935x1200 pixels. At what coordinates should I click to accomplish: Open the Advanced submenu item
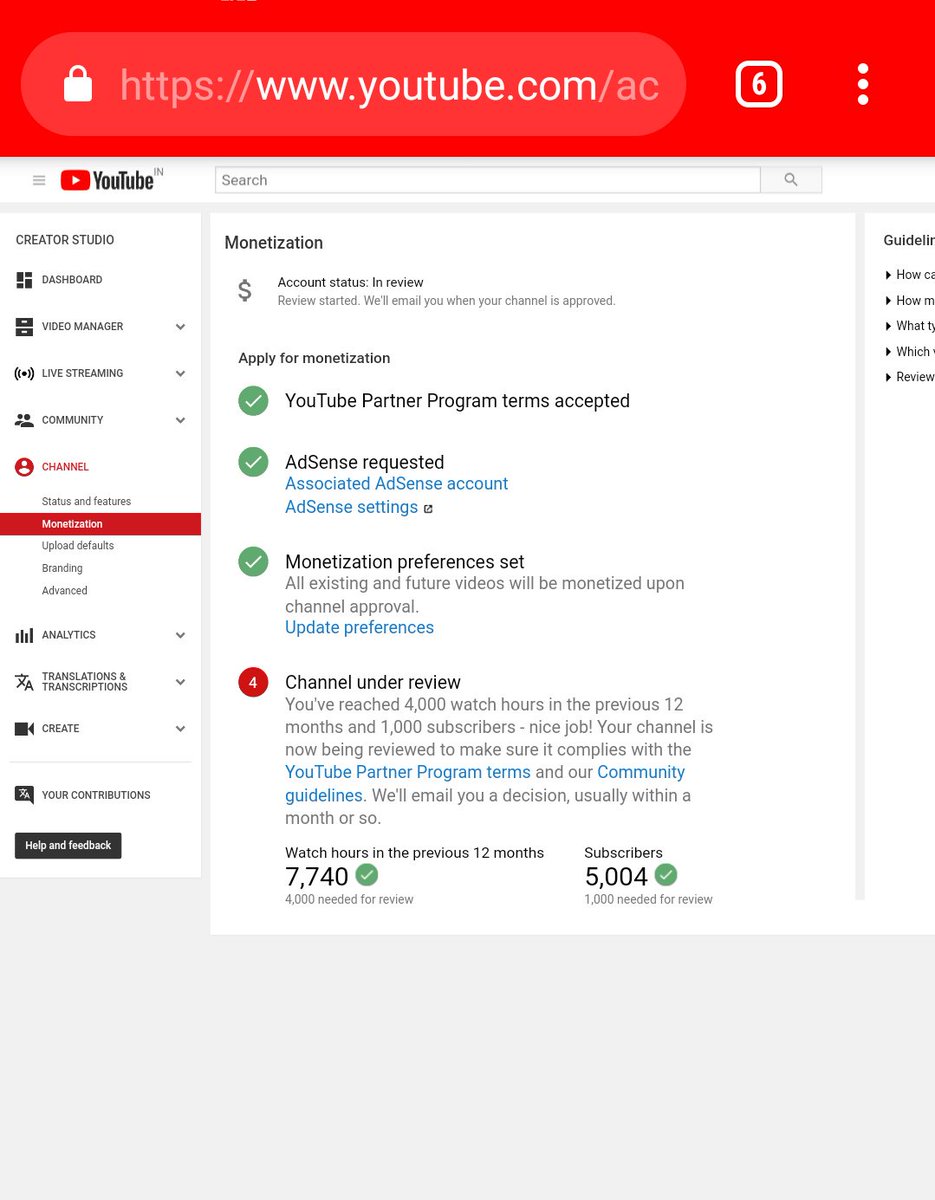coord(65,591)
